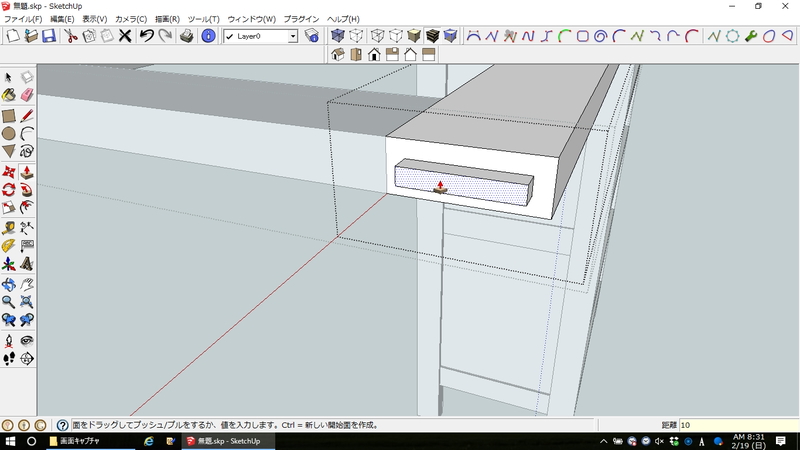Click the help question mark in status bar
This screenshot has height=450, width=800.
(62, 425)
